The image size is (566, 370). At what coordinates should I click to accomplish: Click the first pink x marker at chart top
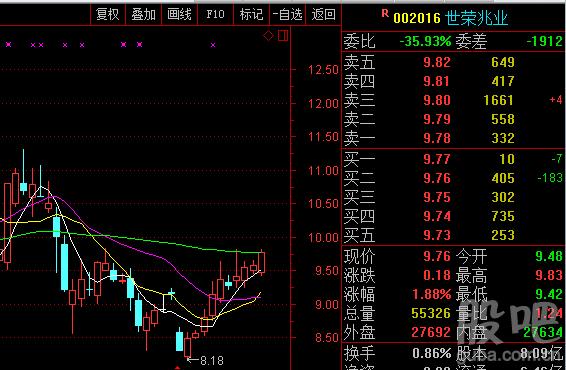tap(8, 44)
